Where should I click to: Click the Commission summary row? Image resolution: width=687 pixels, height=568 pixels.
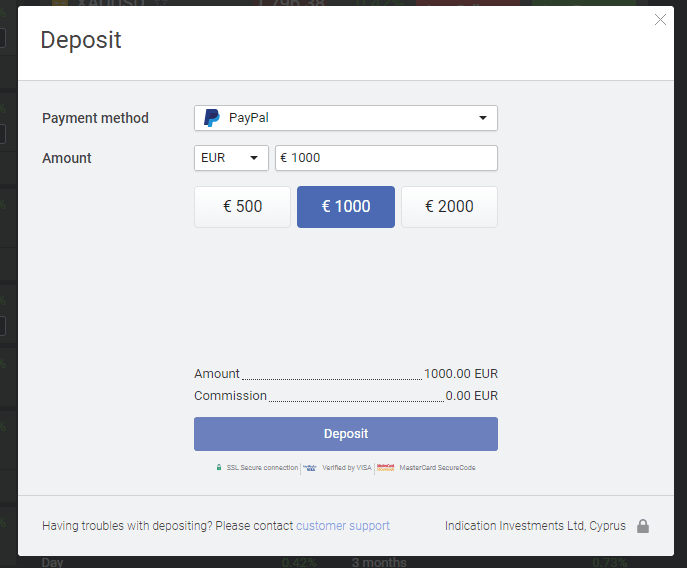click(345, 396)
